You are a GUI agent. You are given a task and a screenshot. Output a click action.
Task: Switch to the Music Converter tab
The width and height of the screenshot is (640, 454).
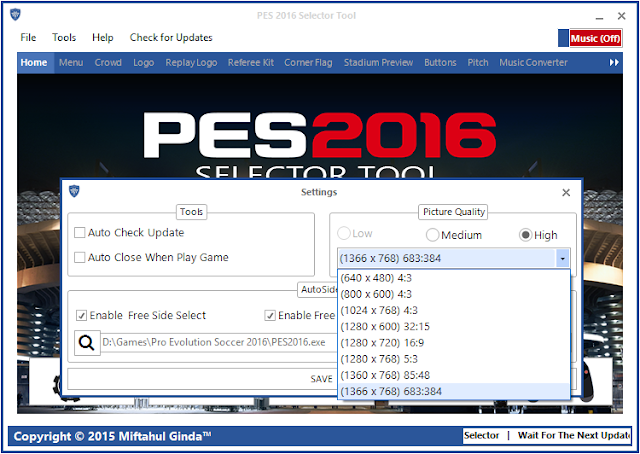click(x=533, y=62)
